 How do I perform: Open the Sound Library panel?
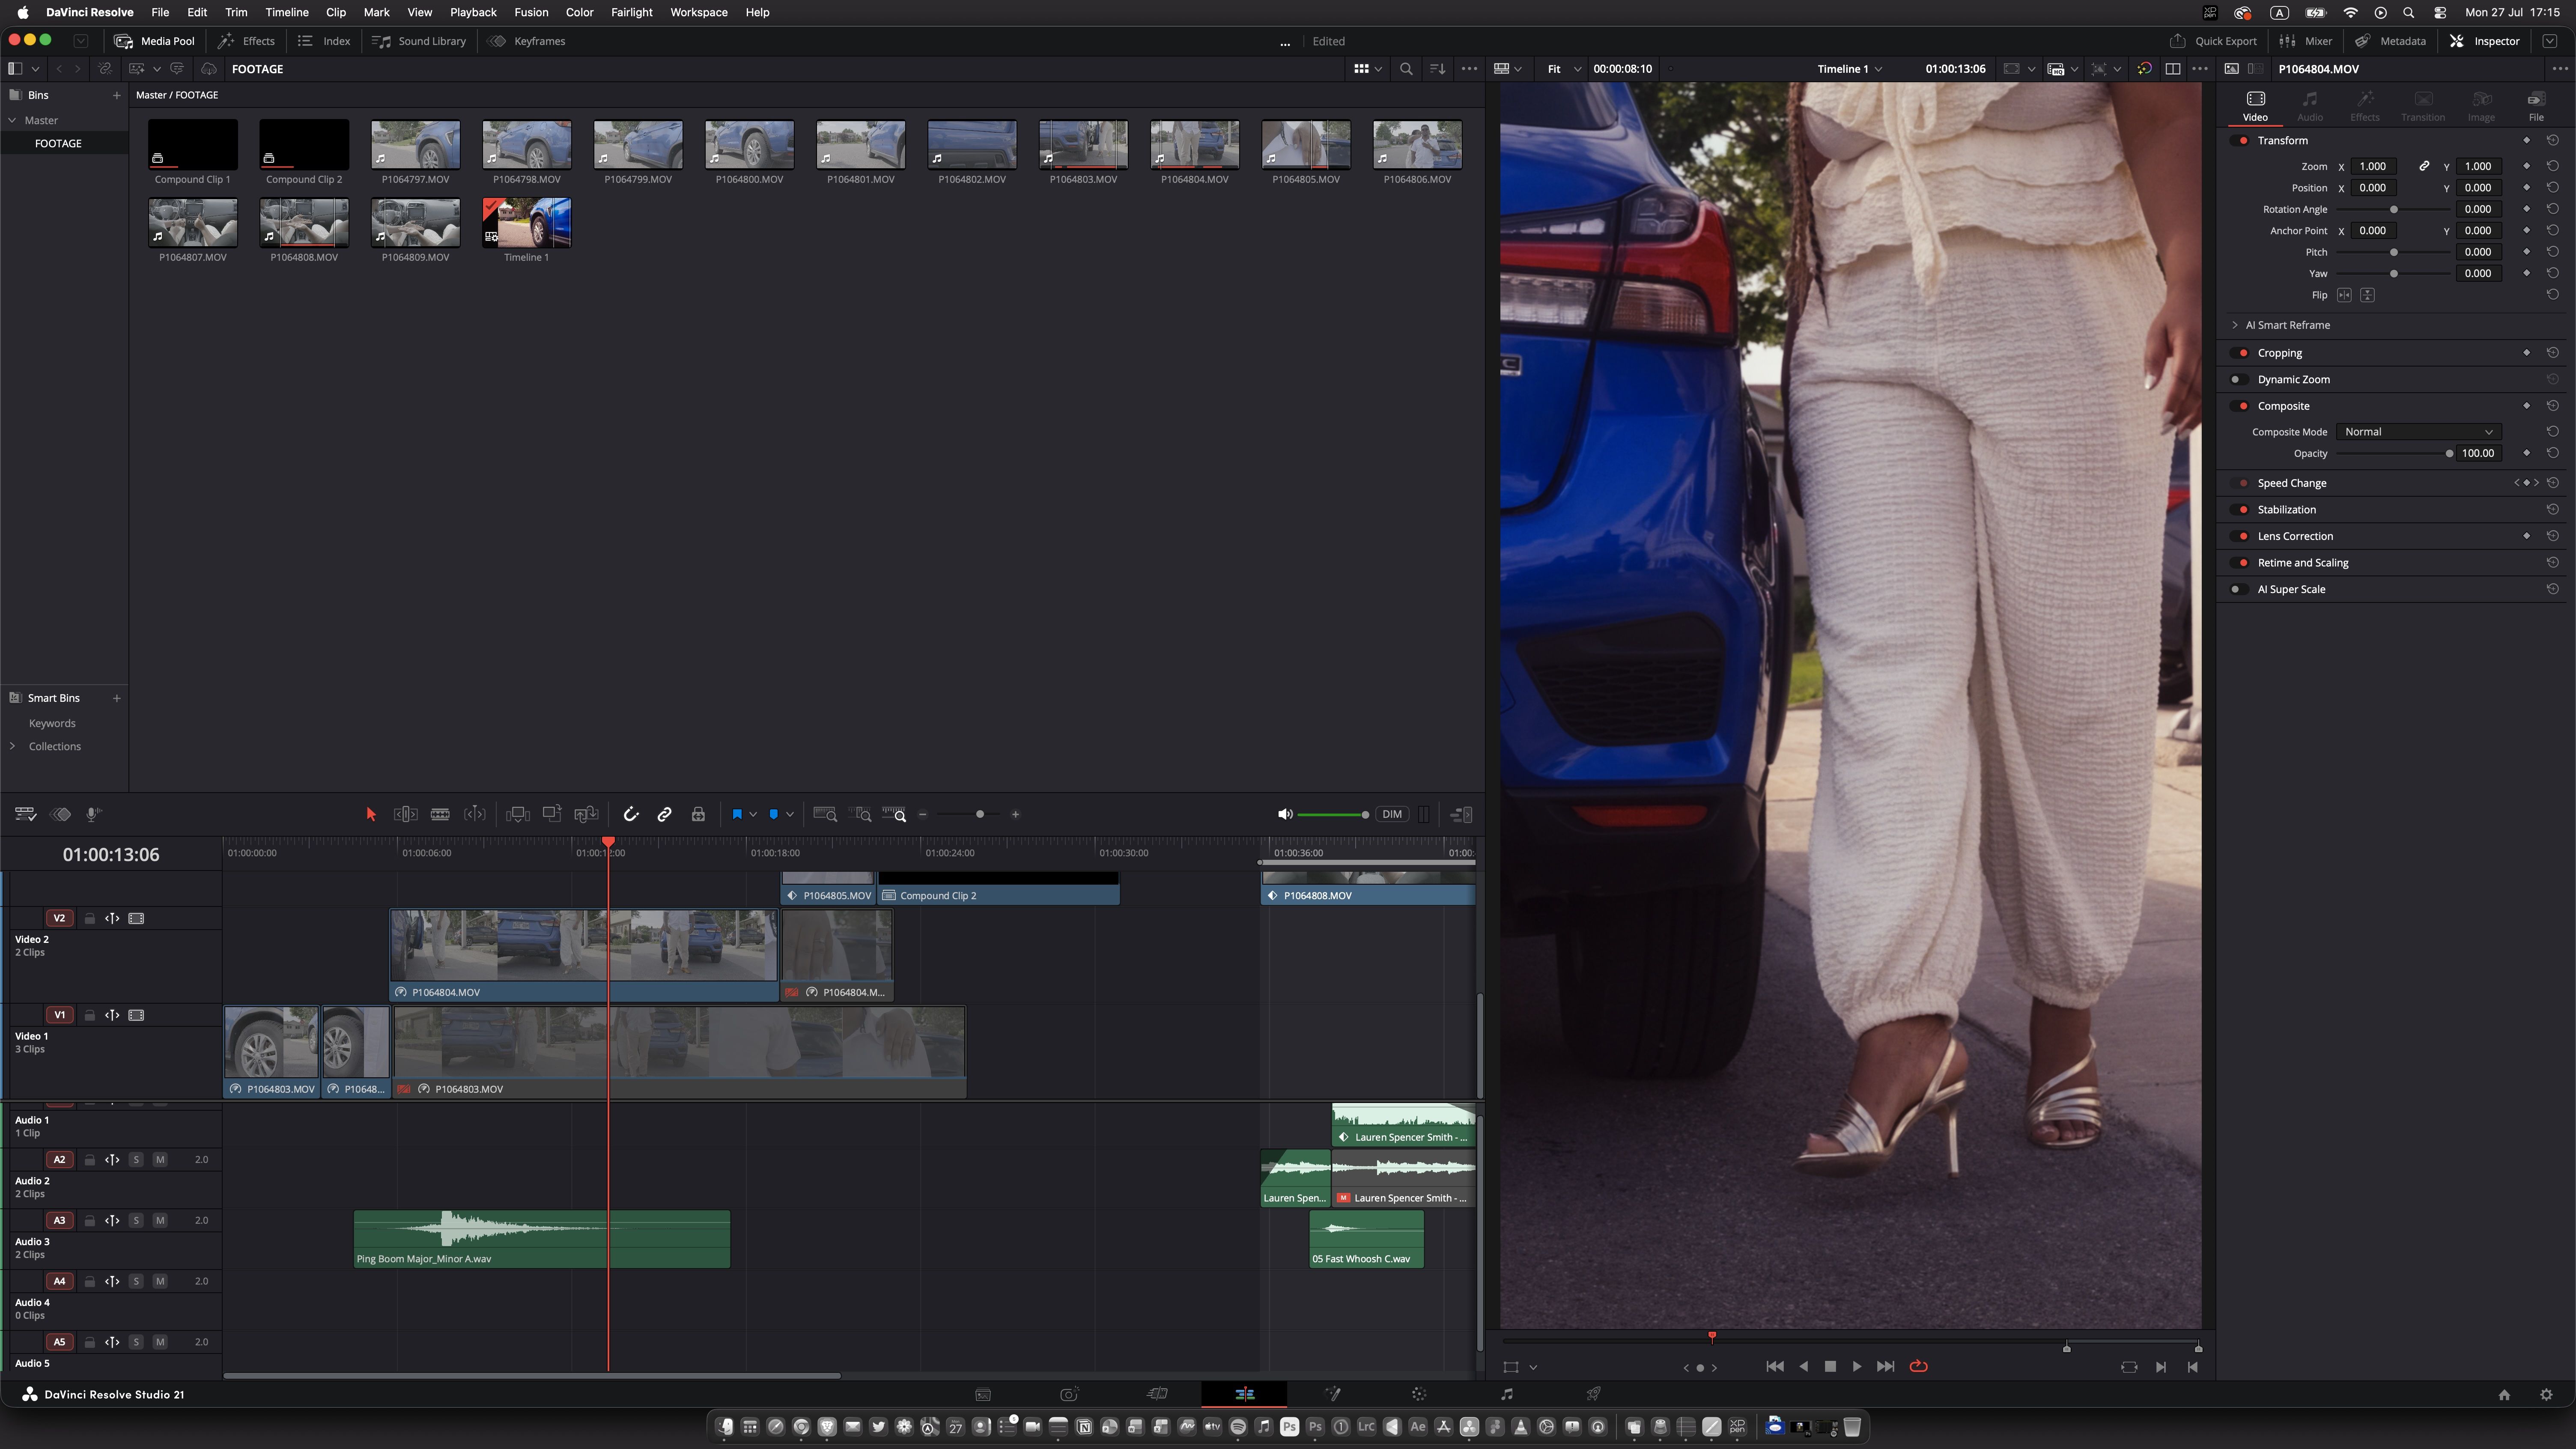click(419, 41)
